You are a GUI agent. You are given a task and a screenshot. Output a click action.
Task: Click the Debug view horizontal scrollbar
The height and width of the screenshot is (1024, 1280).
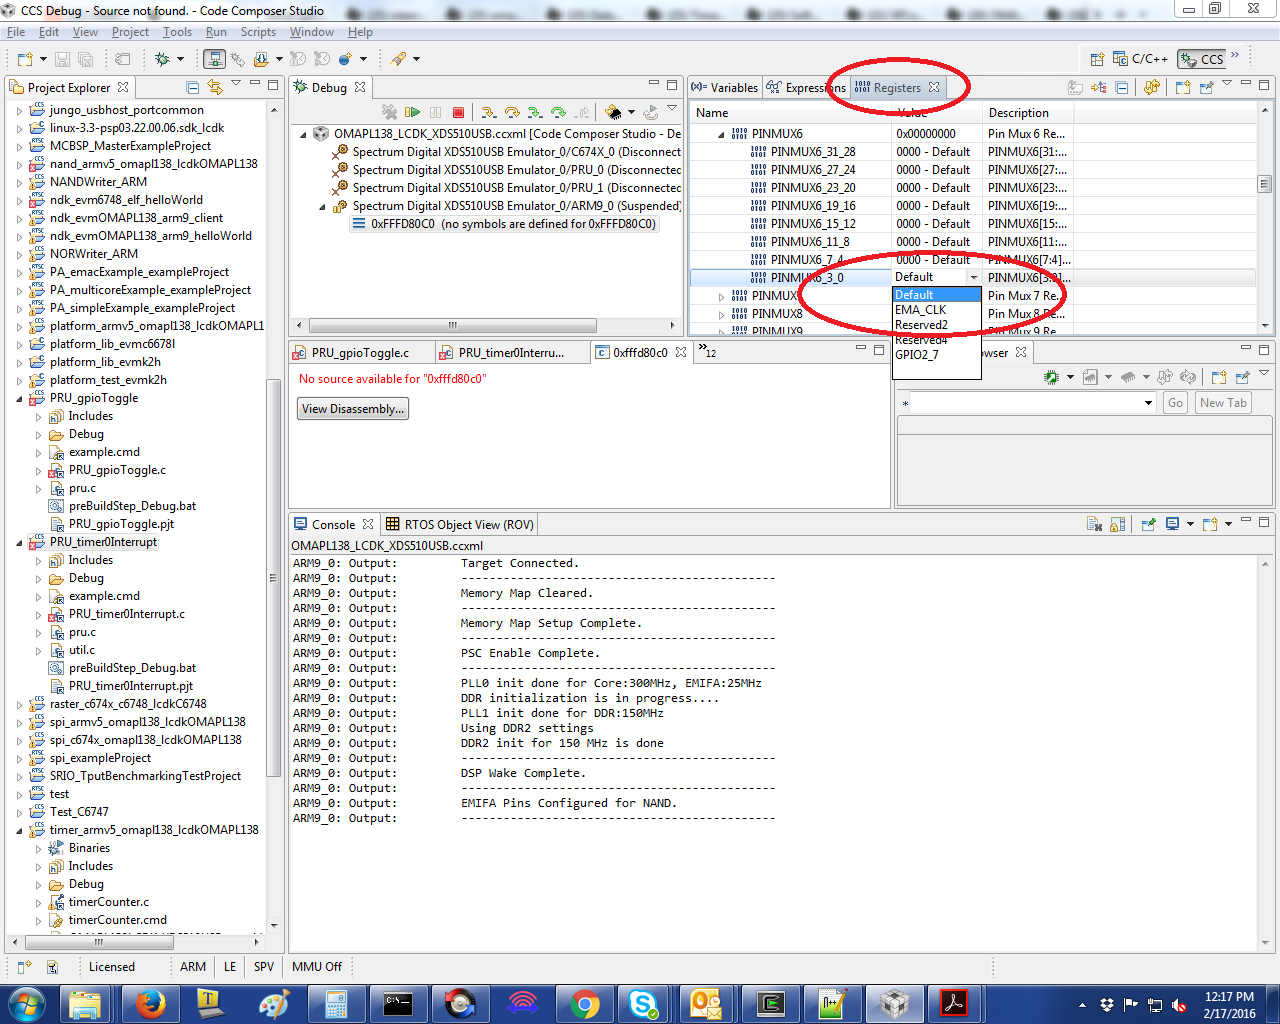tap(453, 325)
